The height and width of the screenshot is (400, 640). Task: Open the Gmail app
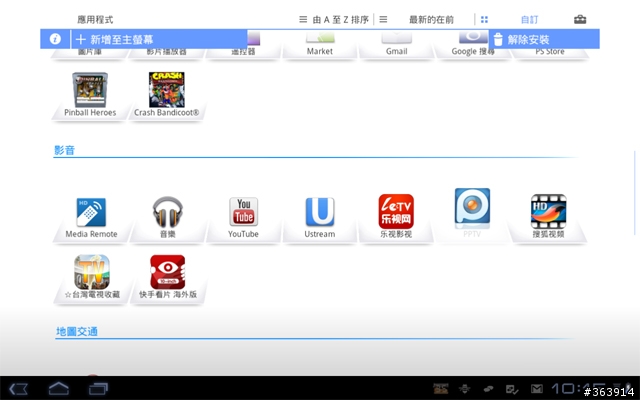click(x=396, y=45)
